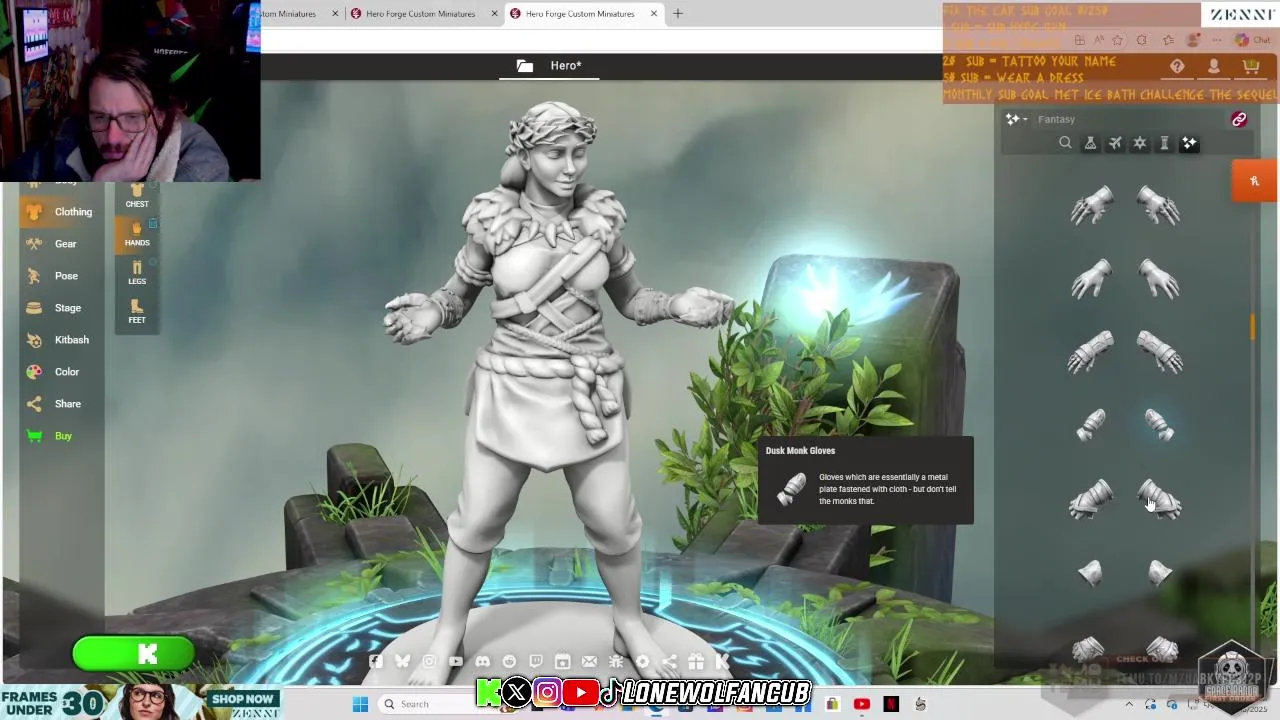Open the settings gear in bottom toolbar
The height and width of the screenshot is (720, 1280).
[x=643, y=661]
